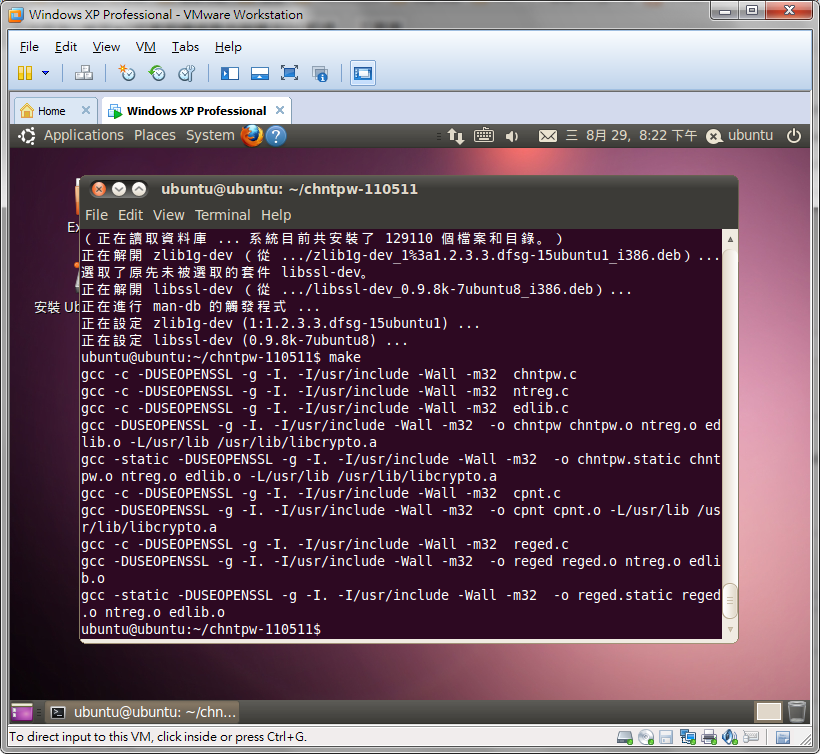
Task: Open VMware File menu
Action: [29, 47]
